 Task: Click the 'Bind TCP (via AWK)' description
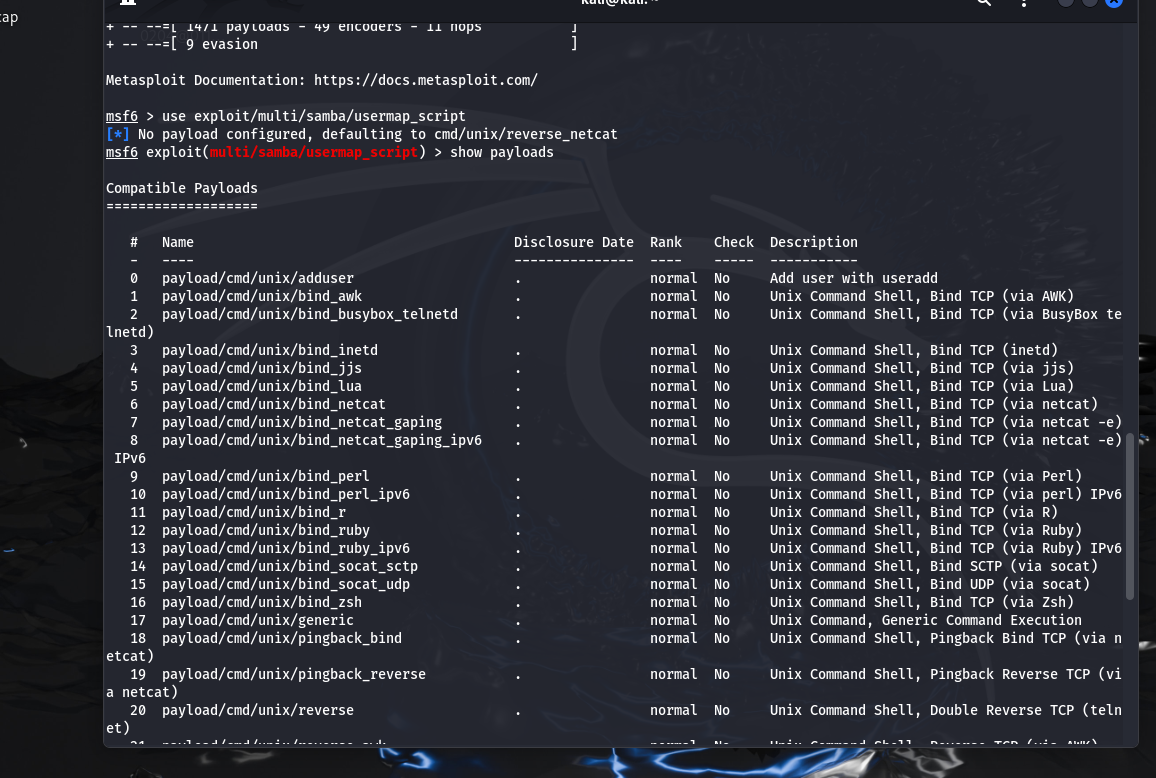coord(1002,296)
